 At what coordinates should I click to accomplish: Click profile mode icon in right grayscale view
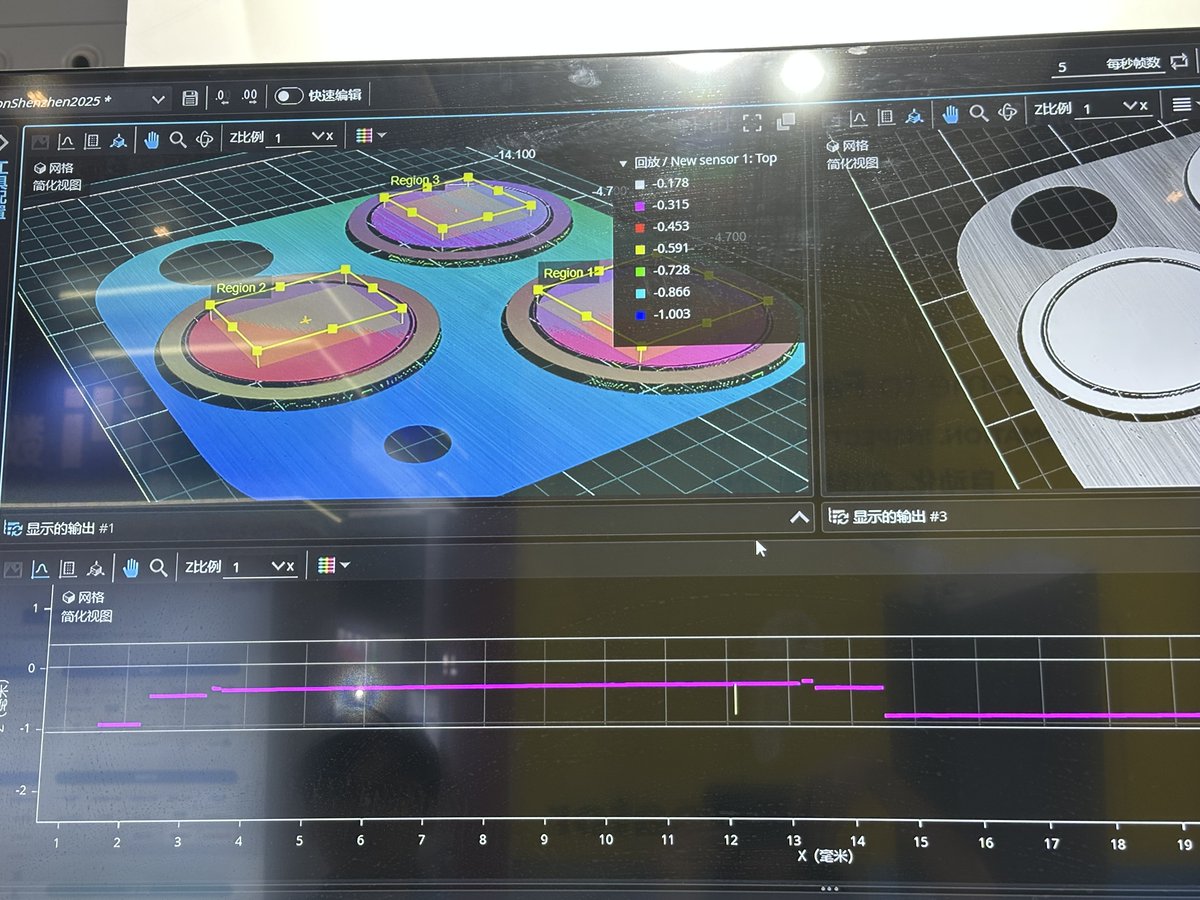point(858,117)
